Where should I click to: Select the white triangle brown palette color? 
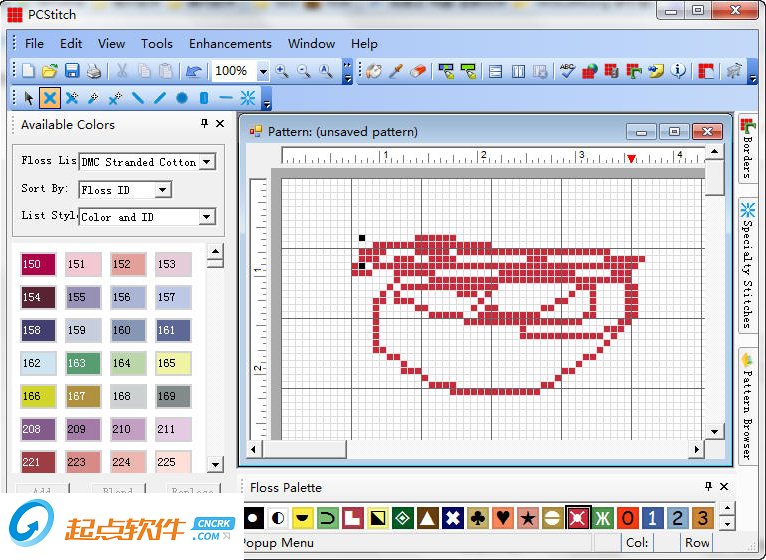click(428, 518)
